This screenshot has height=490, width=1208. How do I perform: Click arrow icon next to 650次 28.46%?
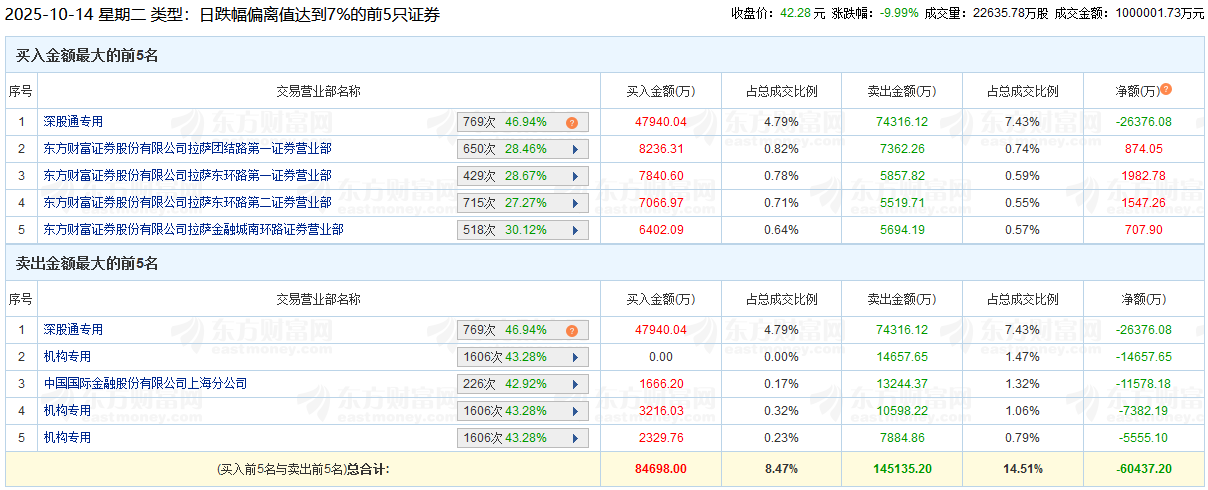click(x=575, y=150)
